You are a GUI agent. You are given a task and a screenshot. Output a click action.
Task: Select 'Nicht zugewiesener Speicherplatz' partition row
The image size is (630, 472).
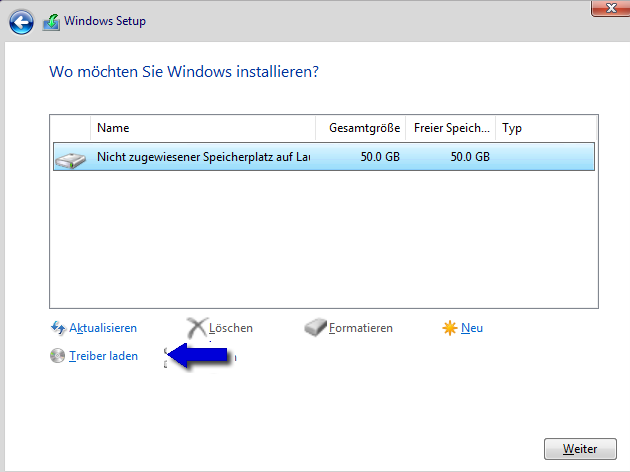coord(324,157)
